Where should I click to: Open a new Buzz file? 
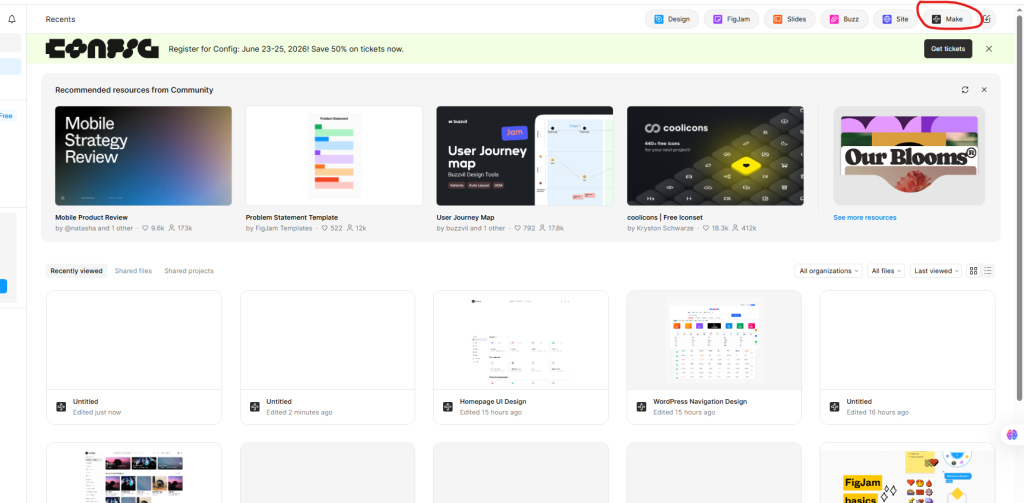[845, 19]
